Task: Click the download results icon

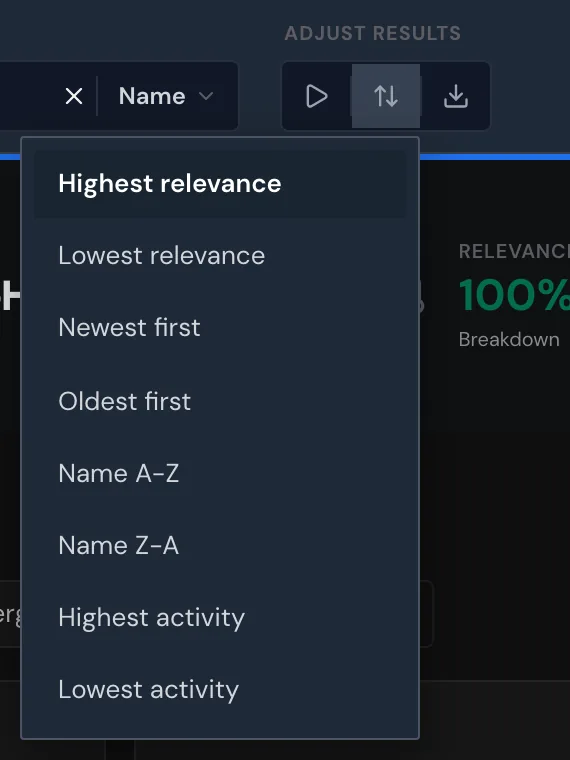Action: pyautogui.click(x=456, y=96)
